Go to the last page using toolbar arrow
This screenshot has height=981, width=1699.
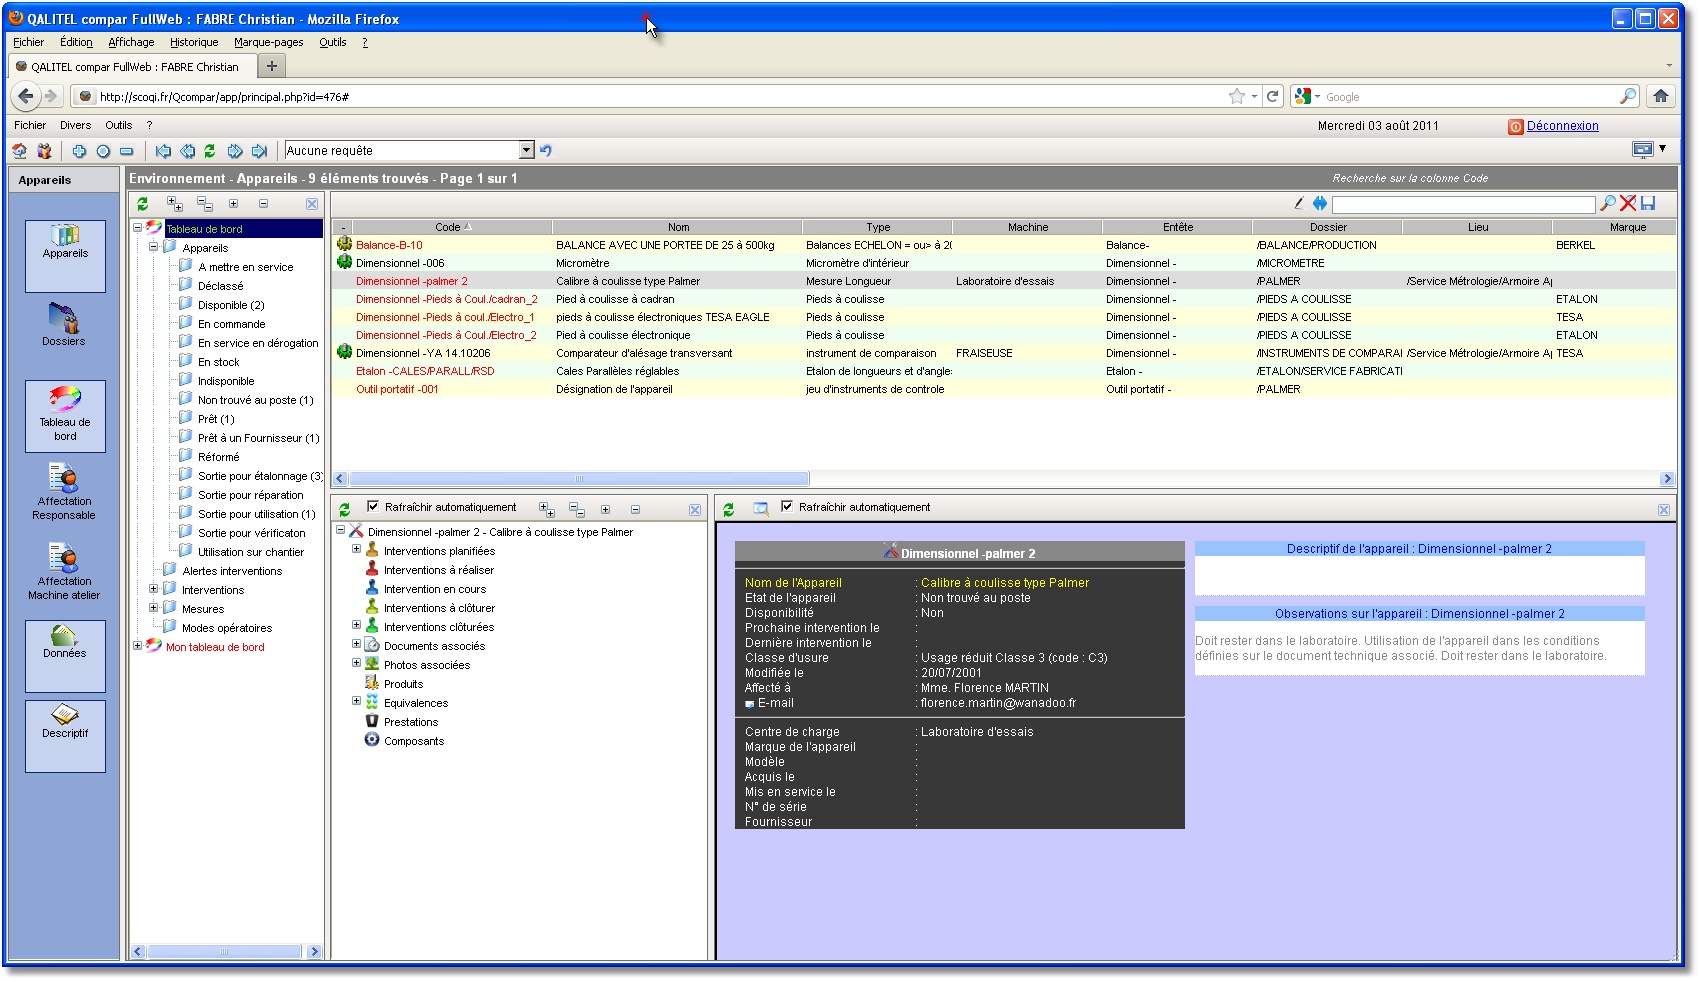coord(259,151)
